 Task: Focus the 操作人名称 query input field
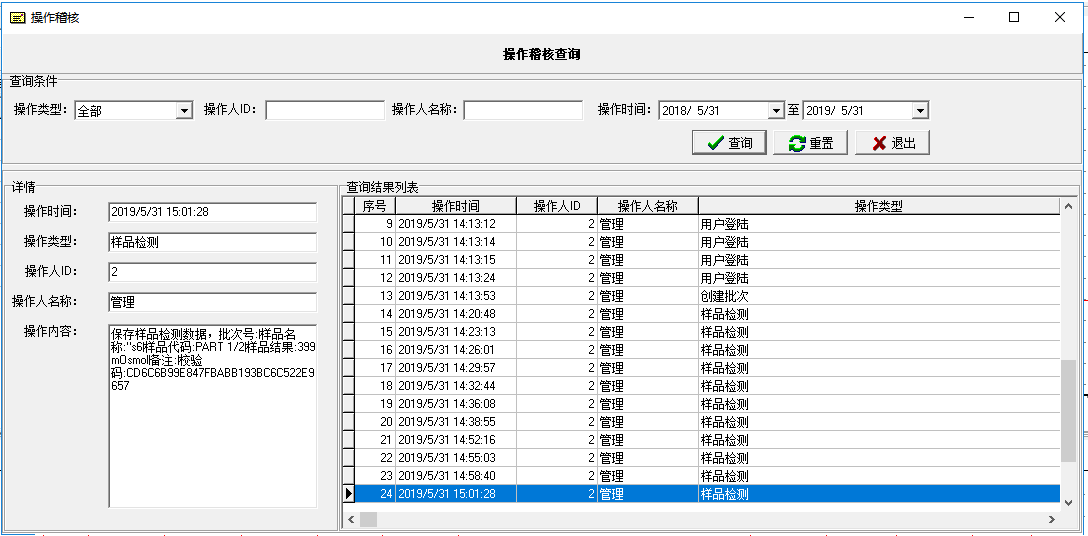[522, 110]
